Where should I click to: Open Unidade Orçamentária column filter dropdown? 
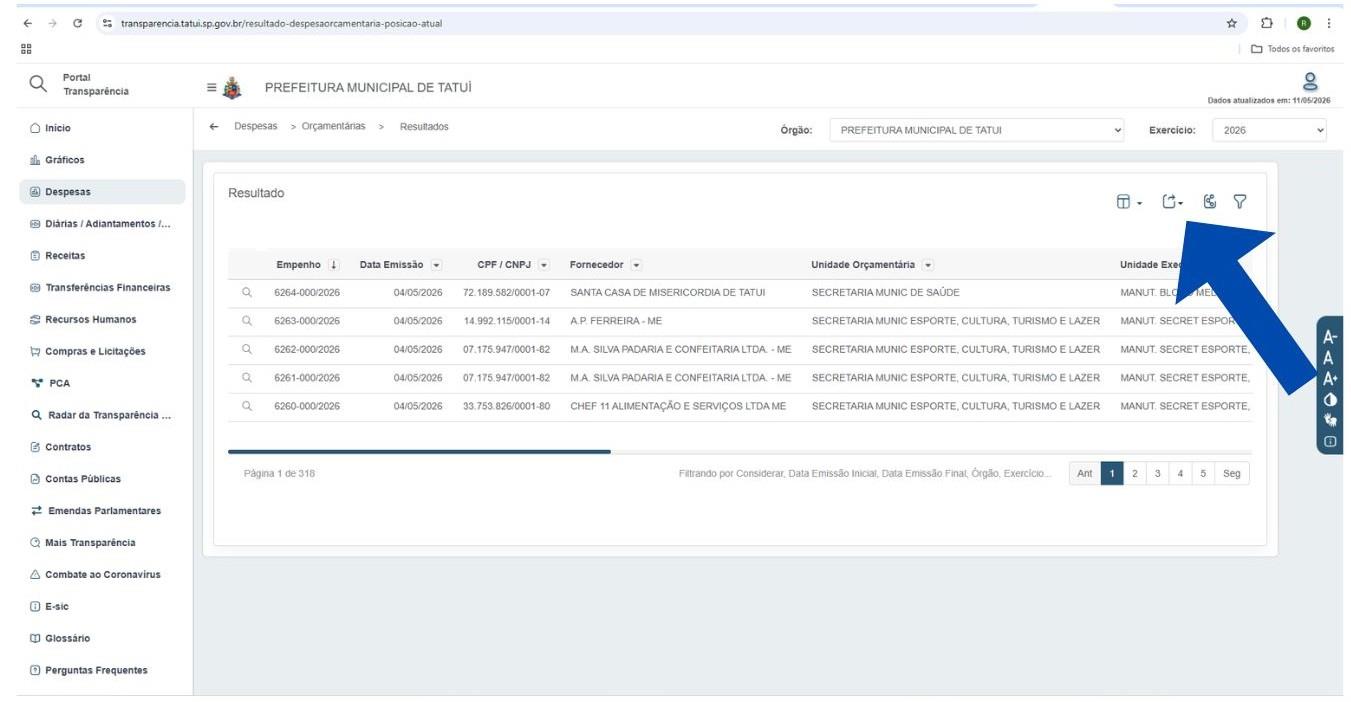[x=928, y=265]
